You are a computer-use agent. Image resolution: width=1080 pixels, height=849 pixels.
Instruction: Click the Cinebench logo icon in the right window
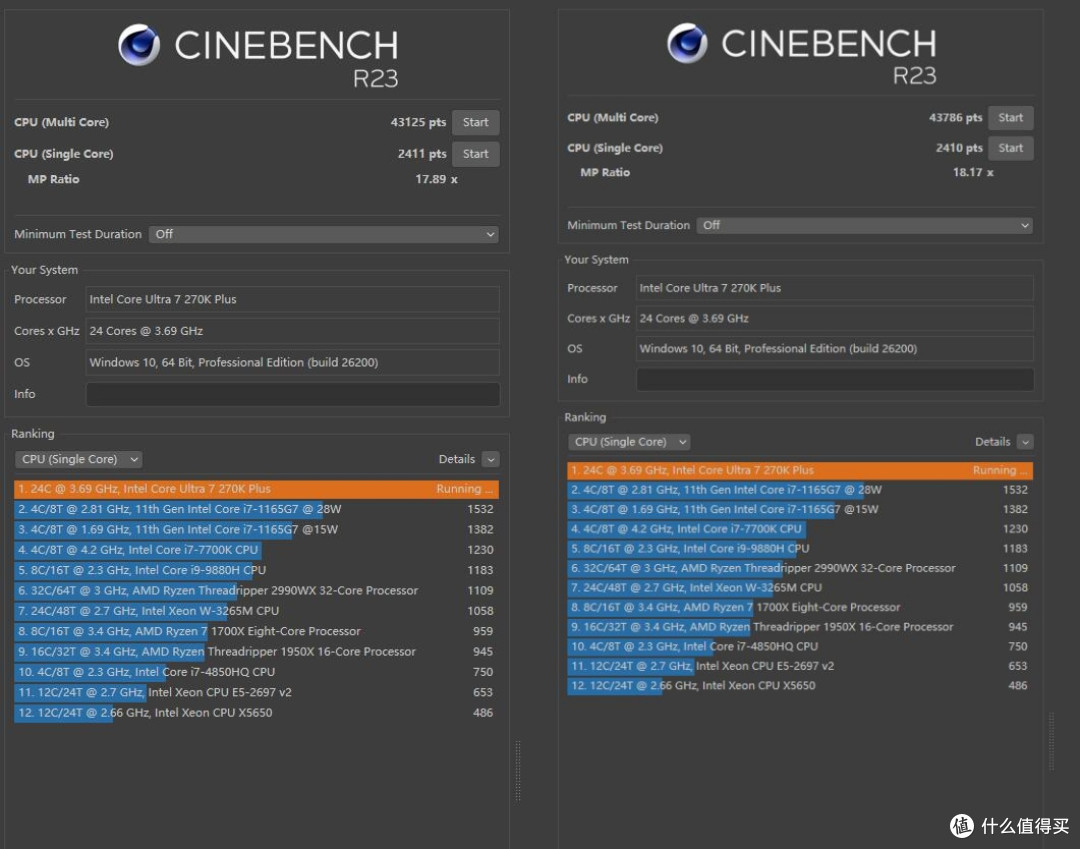[x=687, y=43]
